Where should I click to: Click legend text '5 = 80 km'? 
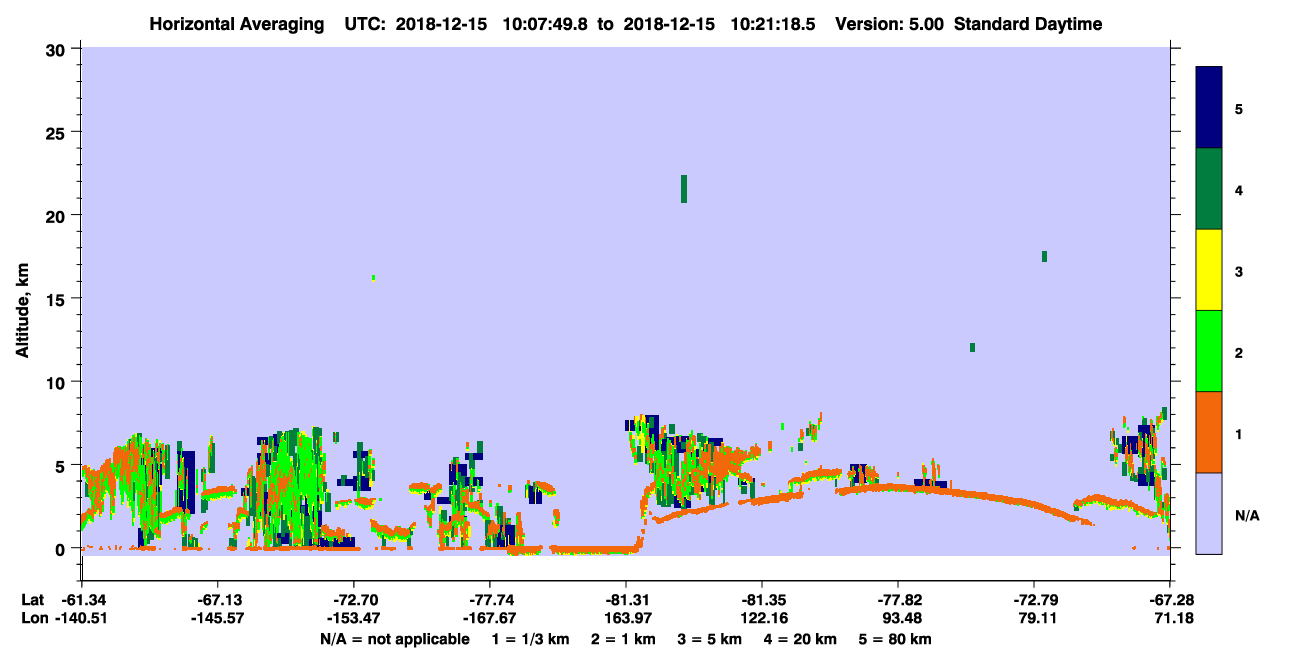point(896,639)
